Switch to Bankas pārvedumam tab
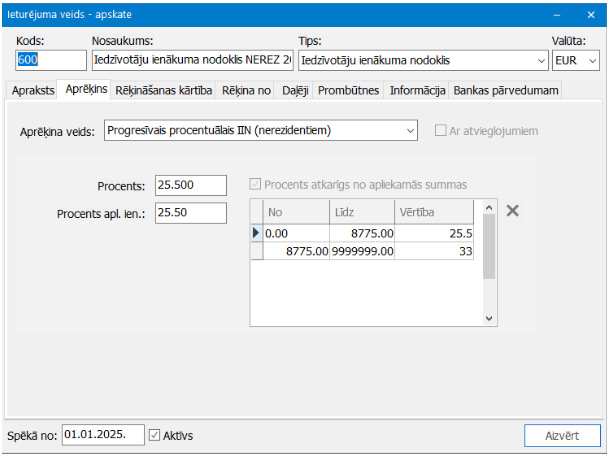 click(x=506, y=91)
